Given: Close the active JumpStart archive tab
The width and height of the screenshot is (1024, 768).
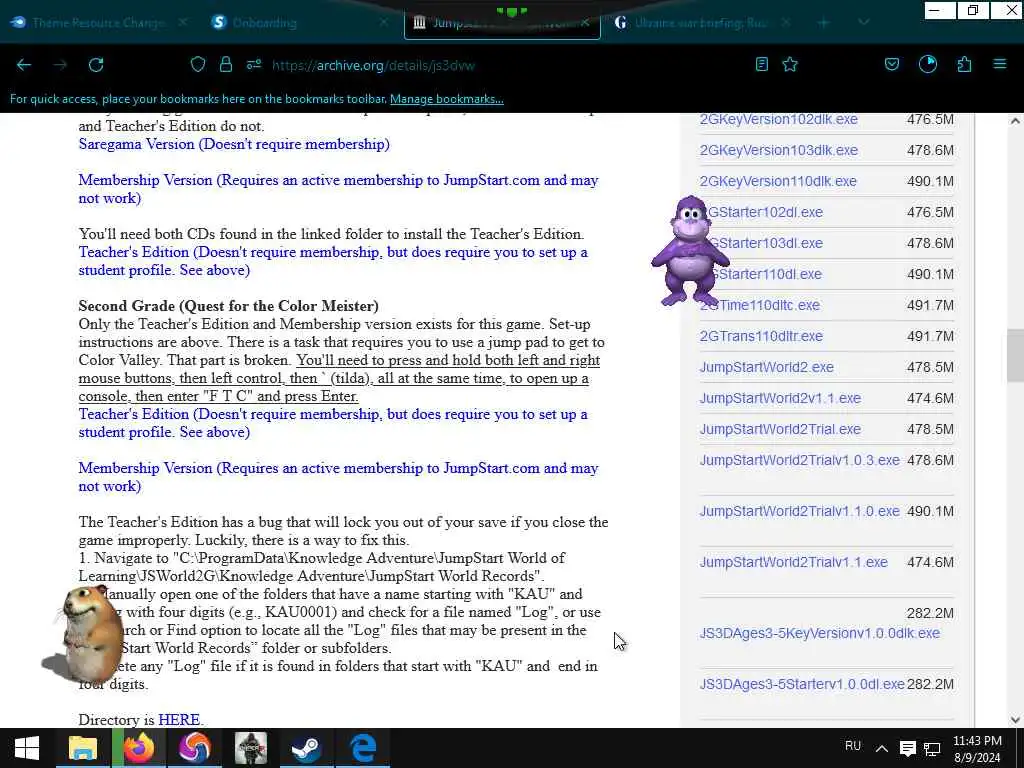Looking at the screenshot, I should [x=585, y=23].
